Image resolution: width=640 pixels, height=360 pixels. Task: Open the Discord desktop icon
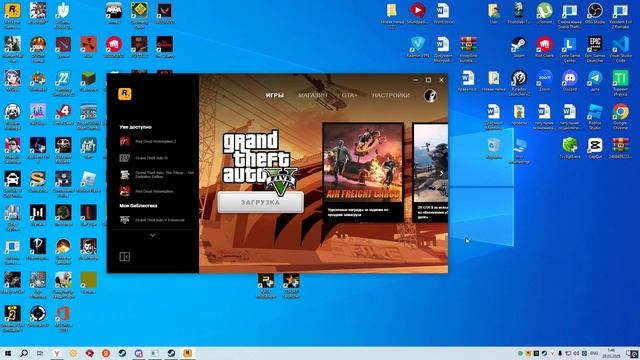coord(569,81)
